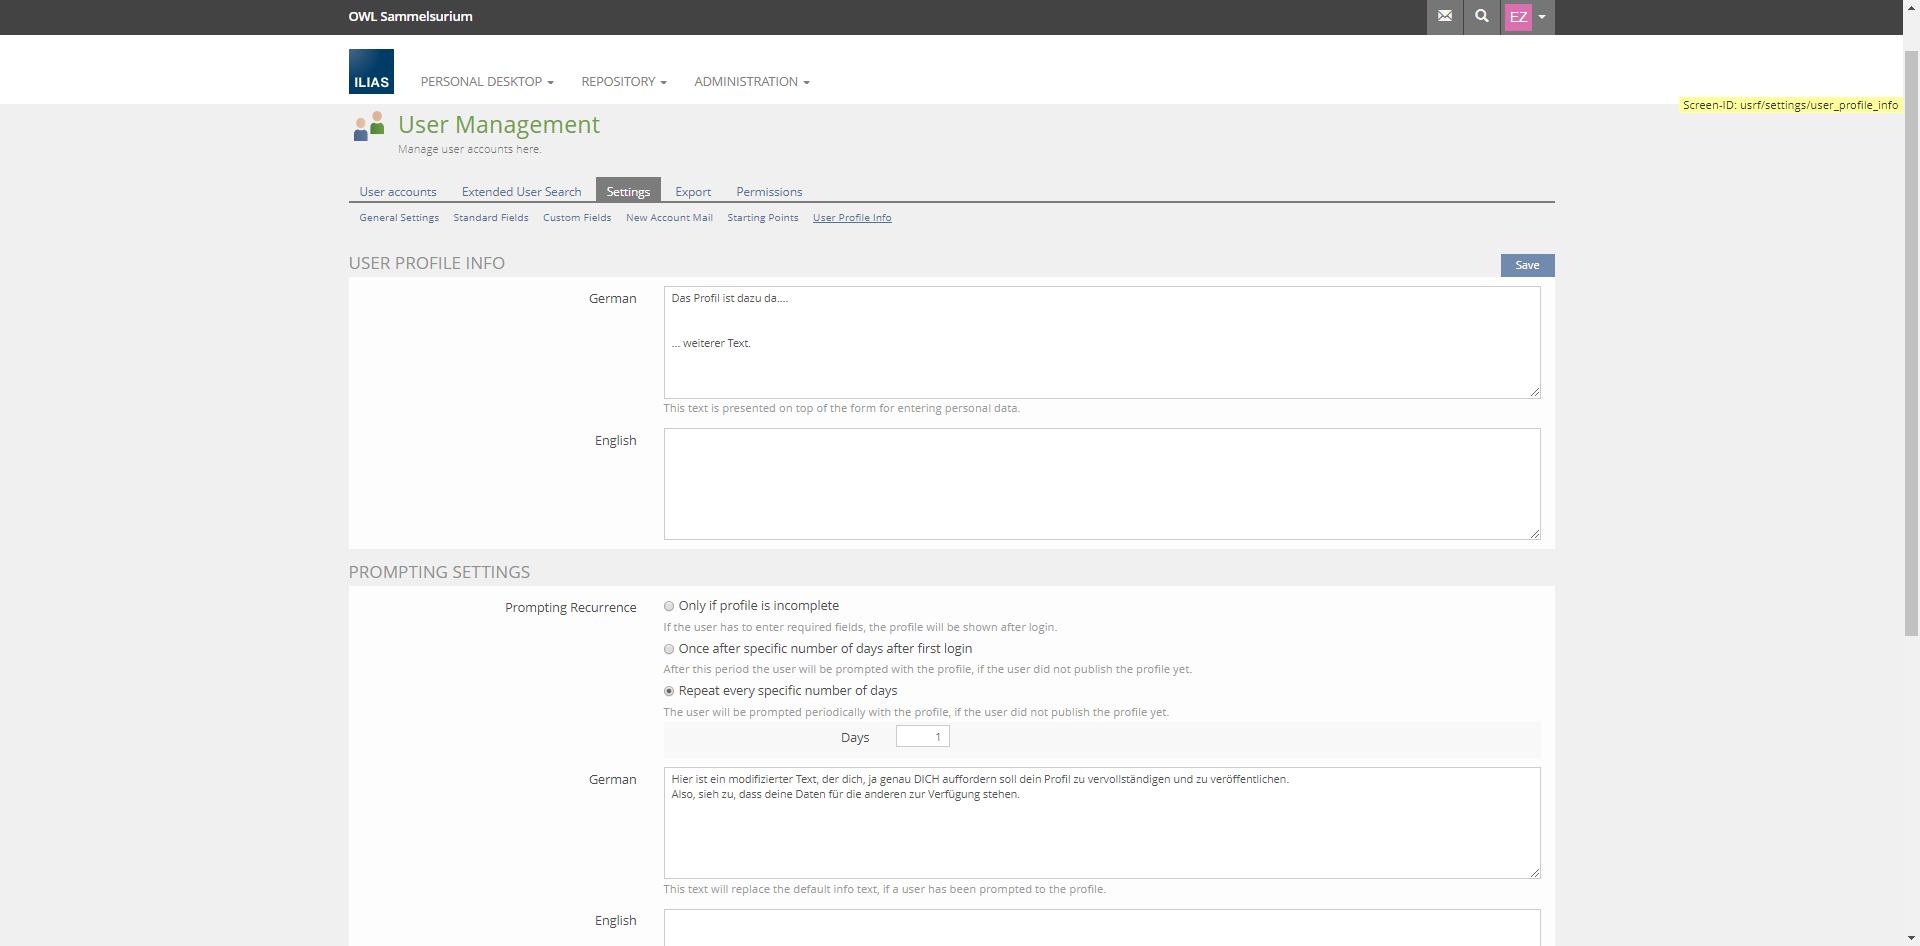Select 'Repeat every specific number of days'

pyautogui.click(x=669, y=691)
